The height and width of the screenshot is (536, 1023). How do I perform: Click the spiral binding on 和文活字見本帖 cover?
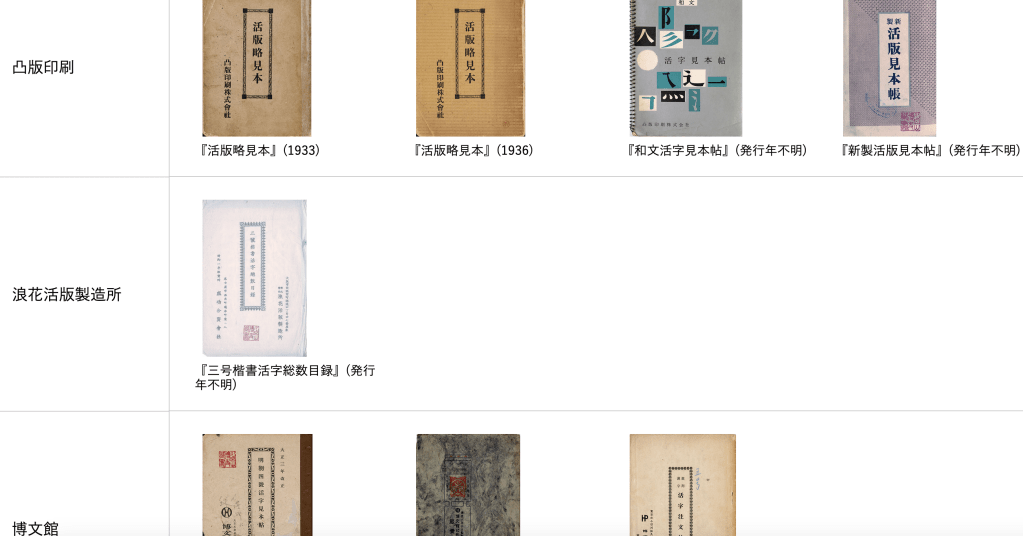(633, 68)
